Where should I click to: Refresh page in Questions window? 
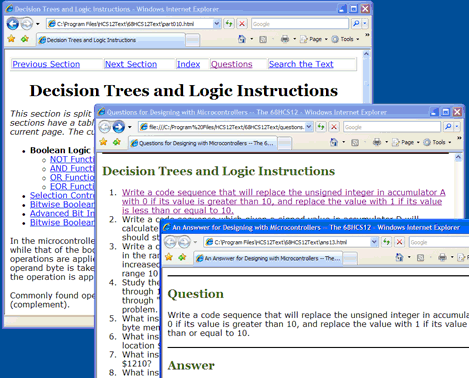point(321,127)
